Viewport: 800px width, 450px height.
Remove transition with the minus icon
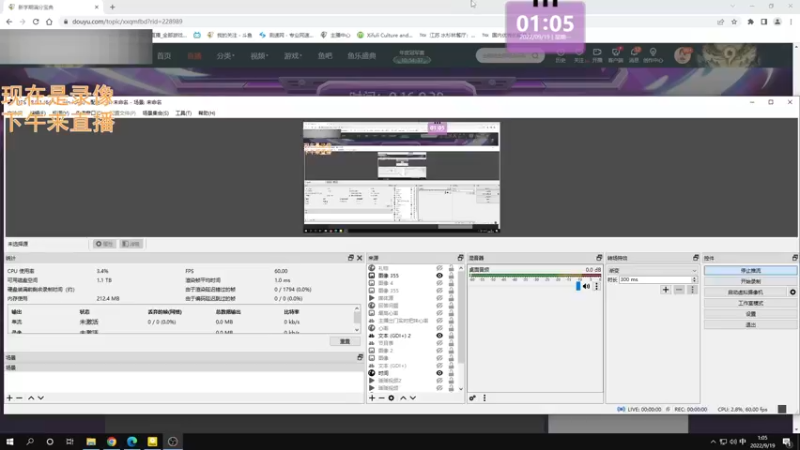[679, 290]
